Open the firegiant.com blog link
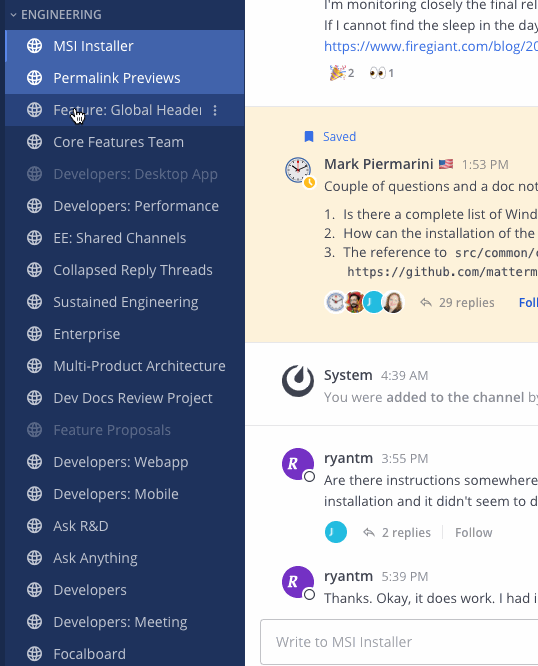538x666 pixels. 431,46
